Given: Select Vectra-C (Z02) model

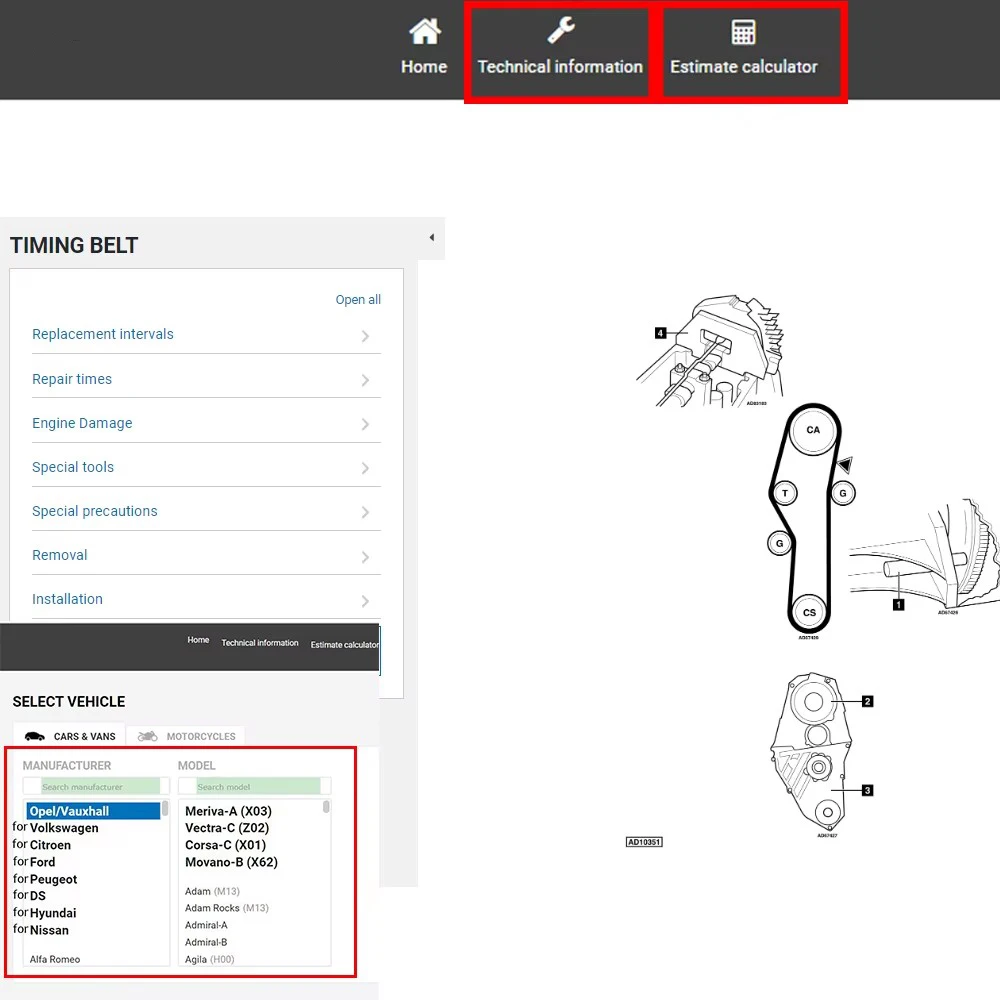Looking at the screenshot, I should 227,828.
